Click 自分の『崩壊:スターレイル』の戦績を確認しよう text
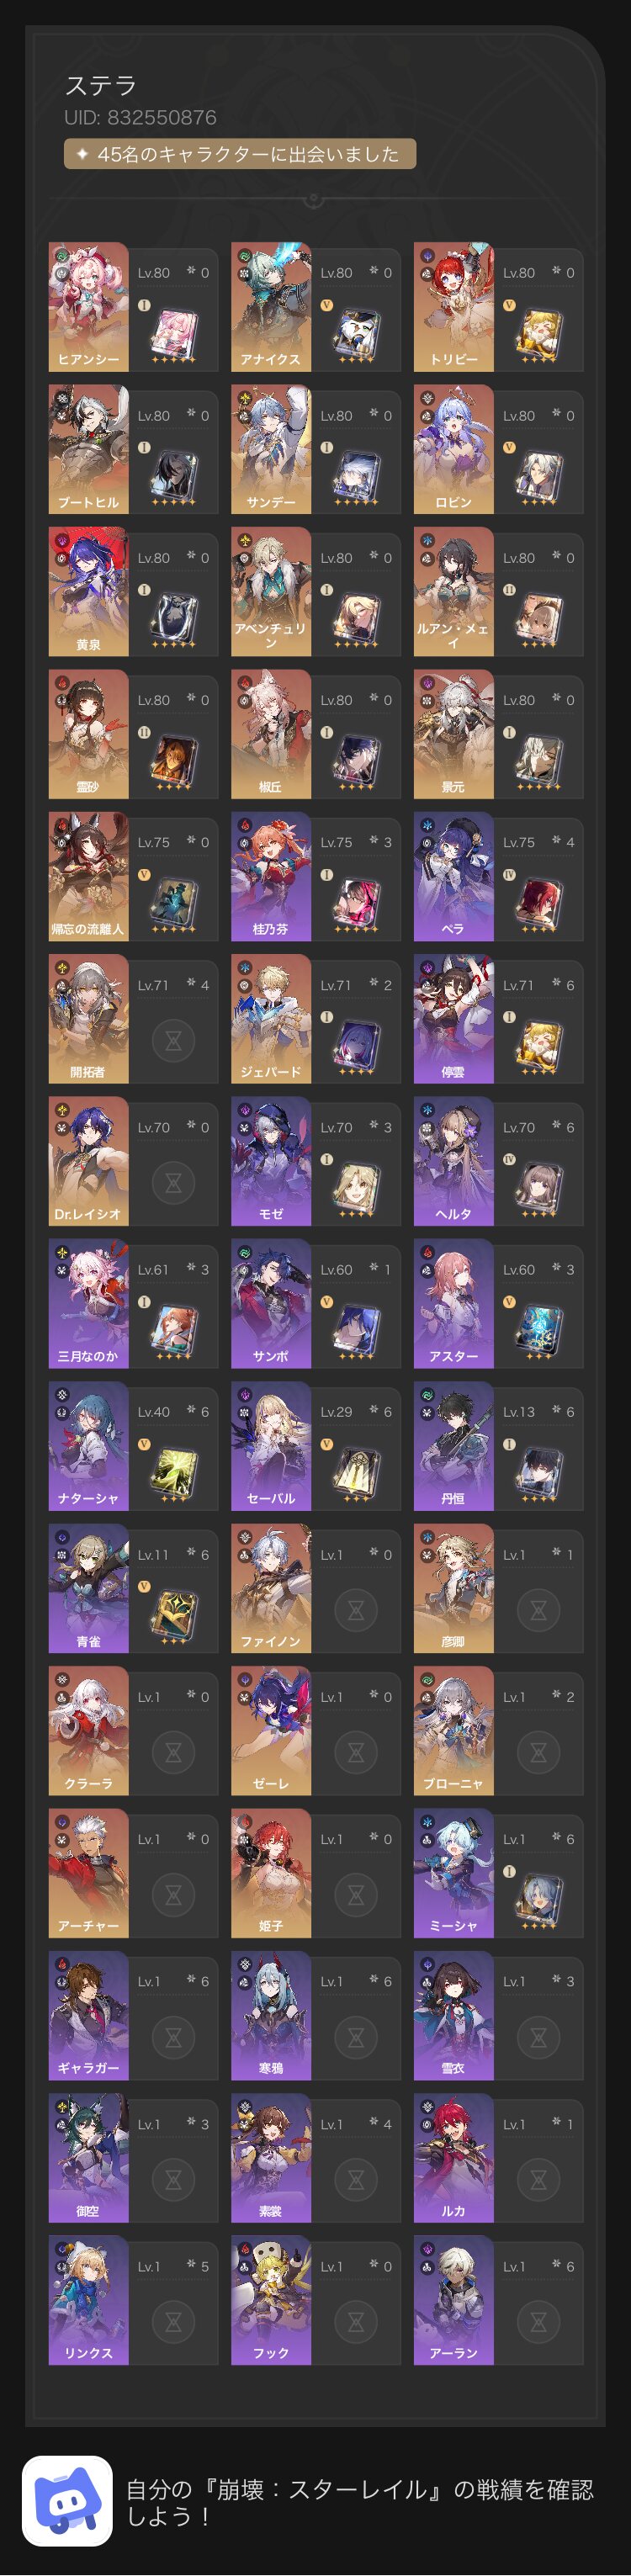The width and height of the screenshot is (631, 2576). (x=360, y=2502)
